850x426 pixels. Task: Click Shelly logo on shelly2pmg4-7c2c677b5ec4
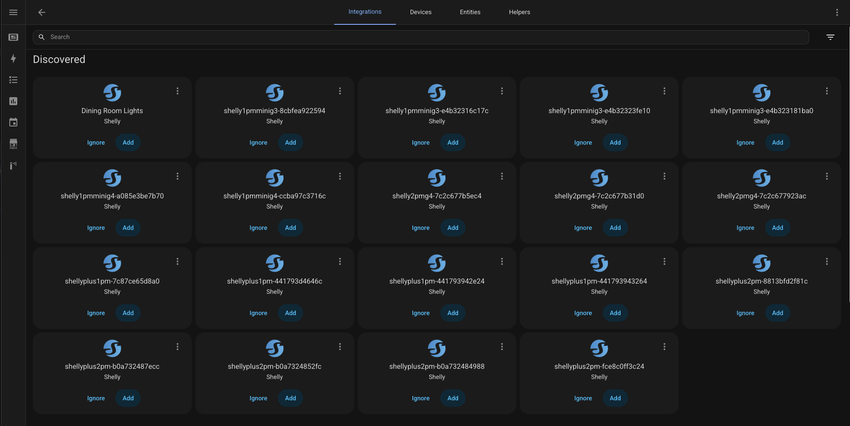point(436,178)
